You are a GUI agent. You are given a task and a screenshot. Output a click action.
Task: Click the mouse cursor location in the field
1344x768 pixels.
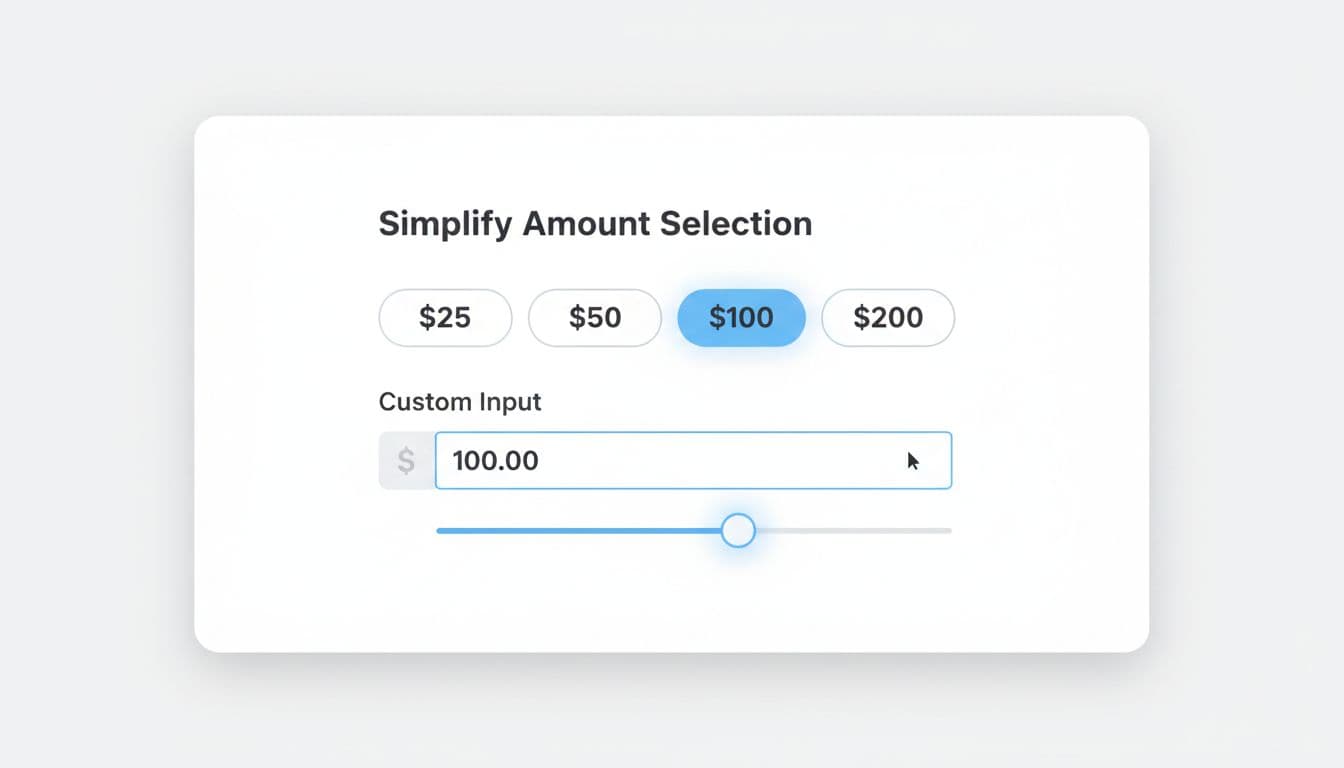coord(912,459)
